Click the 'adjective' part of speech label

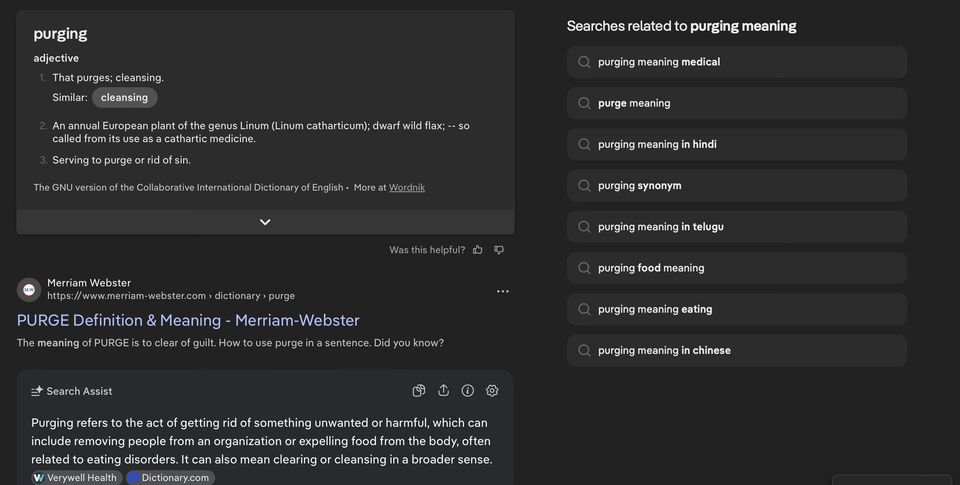(x=56, y=58)
